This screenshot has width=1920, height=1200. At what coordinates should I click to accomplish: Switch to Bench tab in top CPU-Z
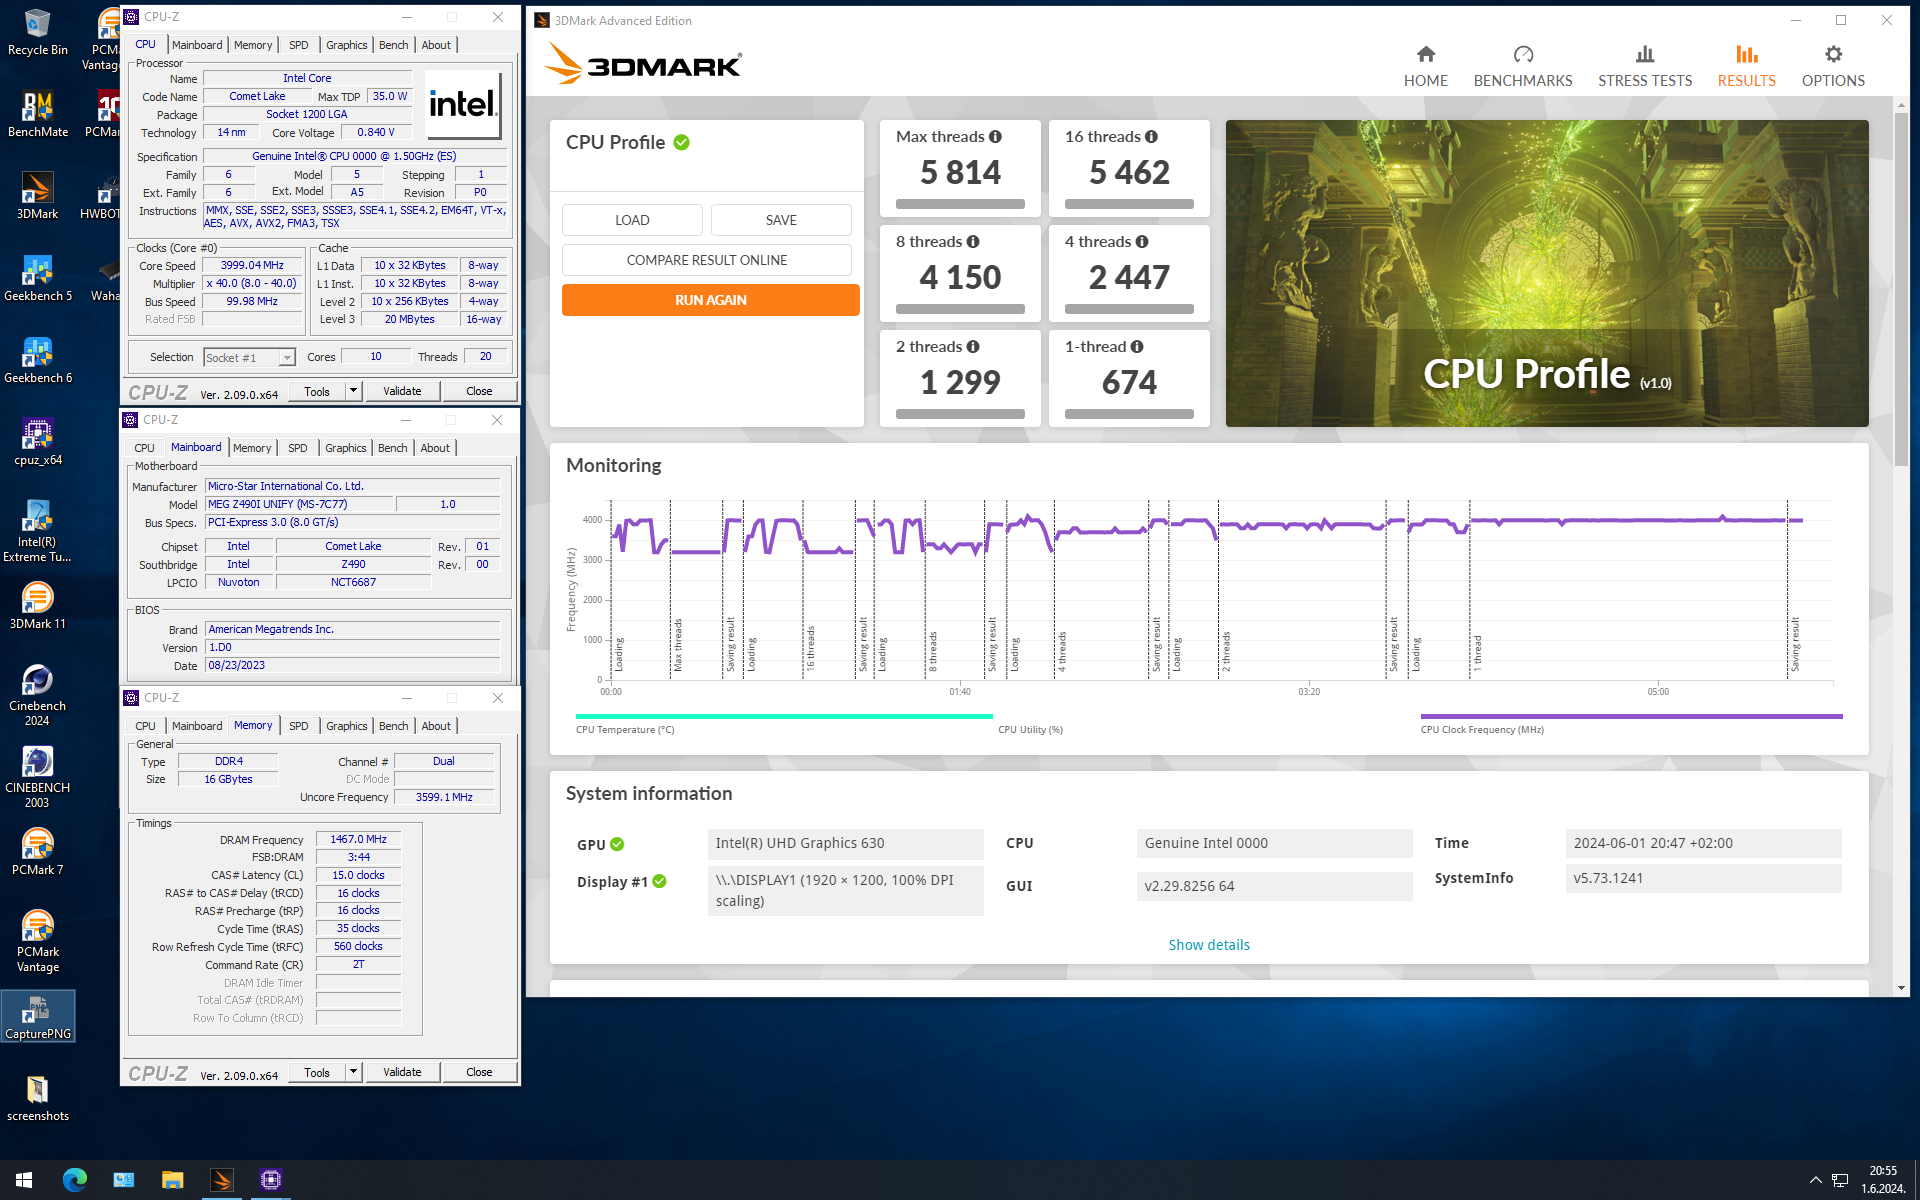[x=394, y=45]
